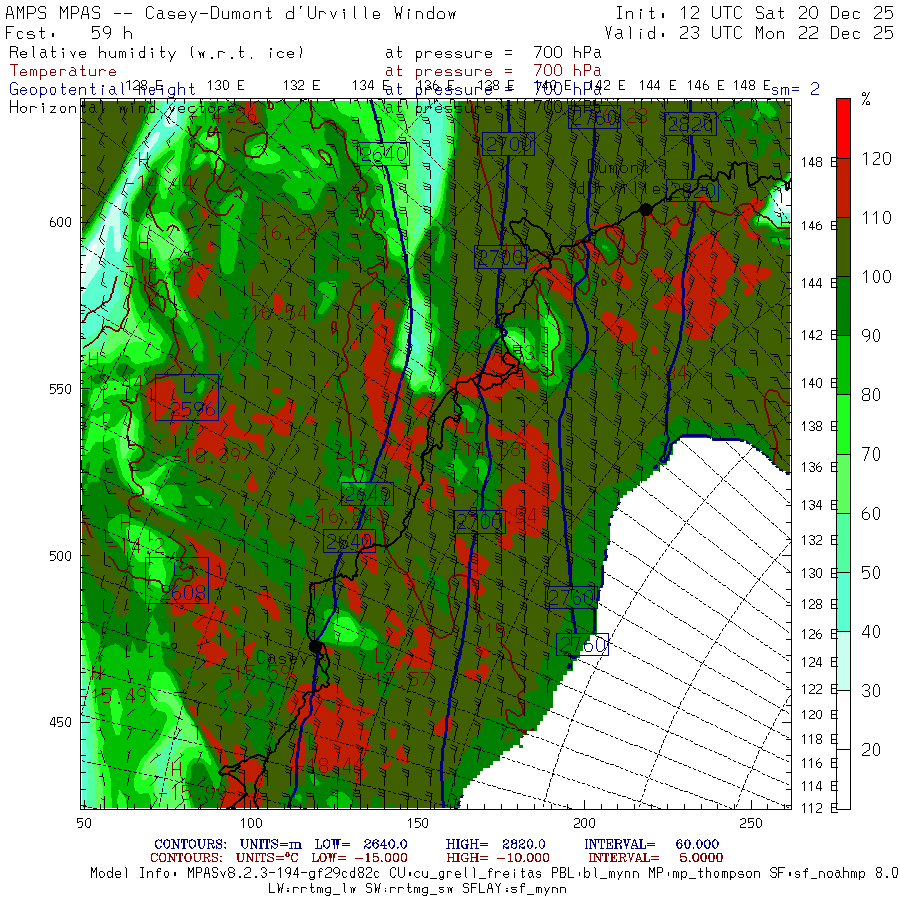Click the 'Dumont d'Urville' station name label
Viewport: 900px width, 900px height.
619,179
